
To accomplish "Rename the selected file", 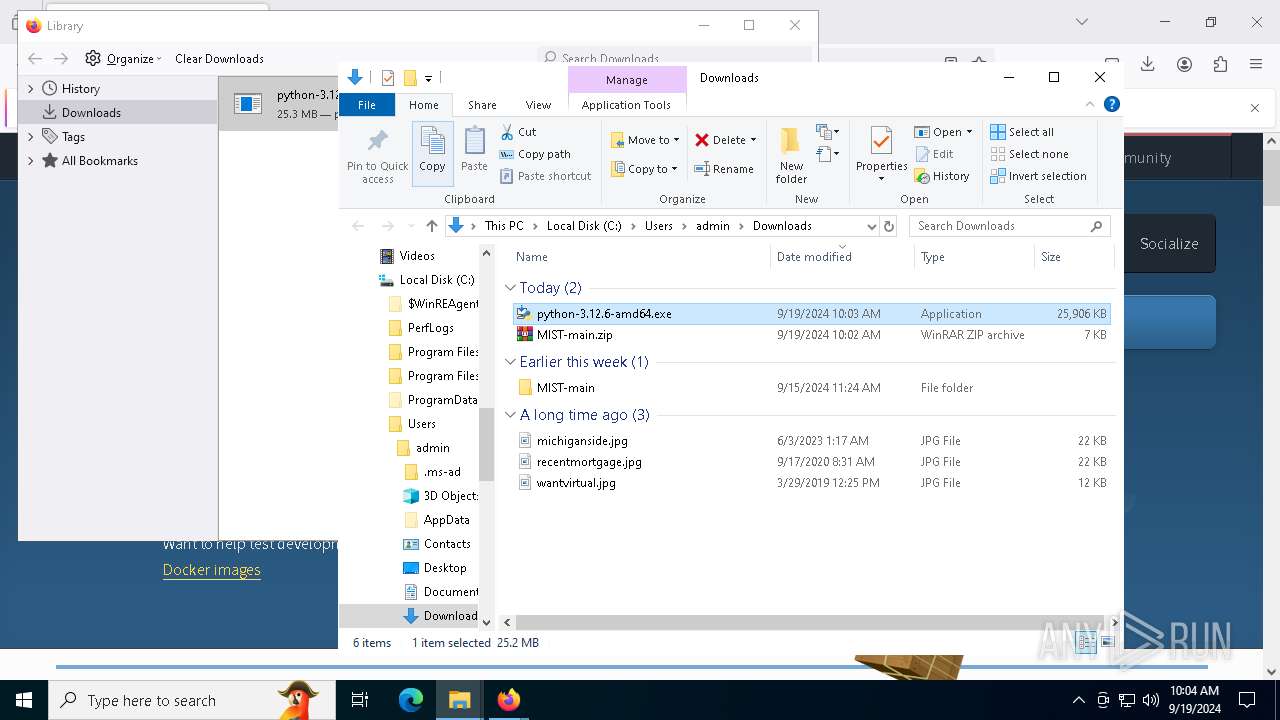I will (x=724, y=169).
